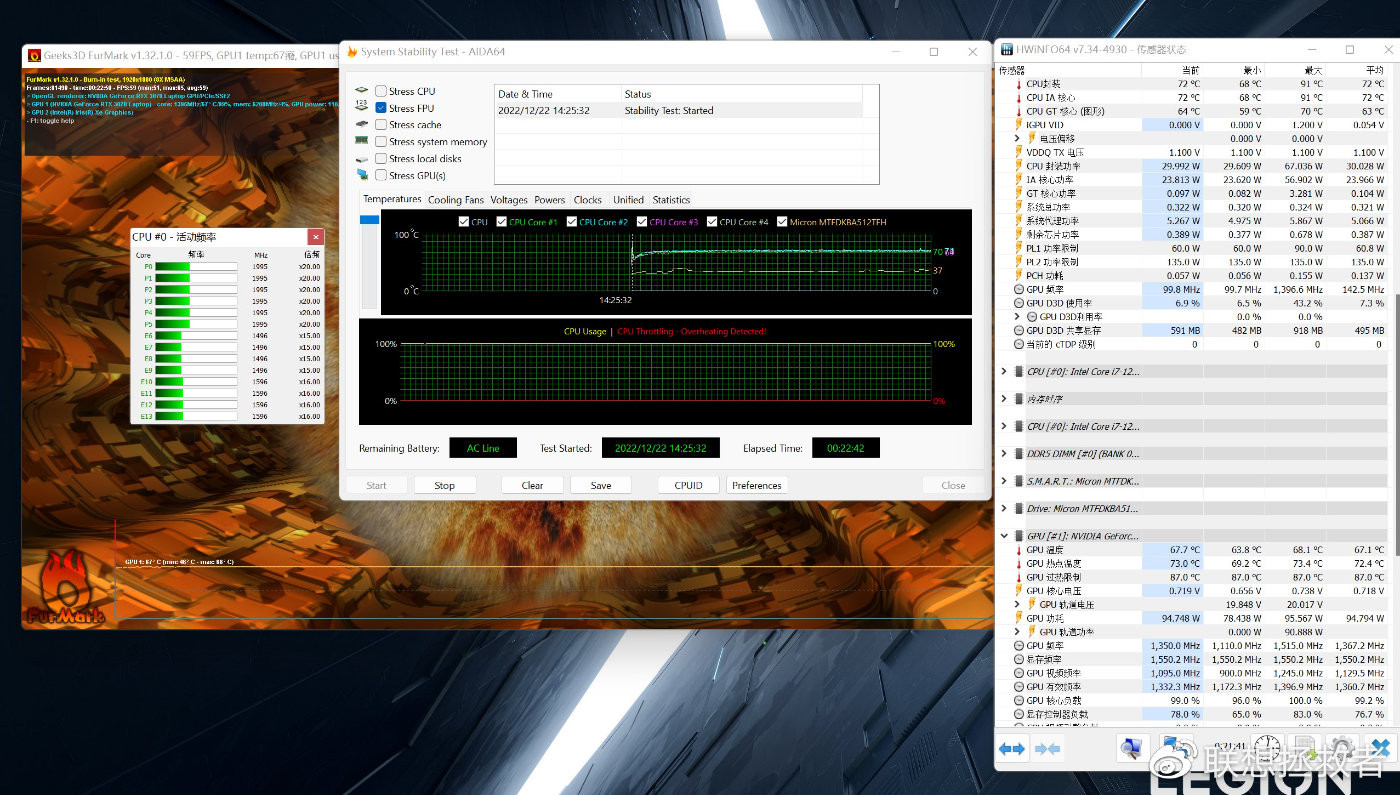The image size is (1400, 795).
Task: Switch to the Cooling Fans tab
Action: (x=456, y=200)
